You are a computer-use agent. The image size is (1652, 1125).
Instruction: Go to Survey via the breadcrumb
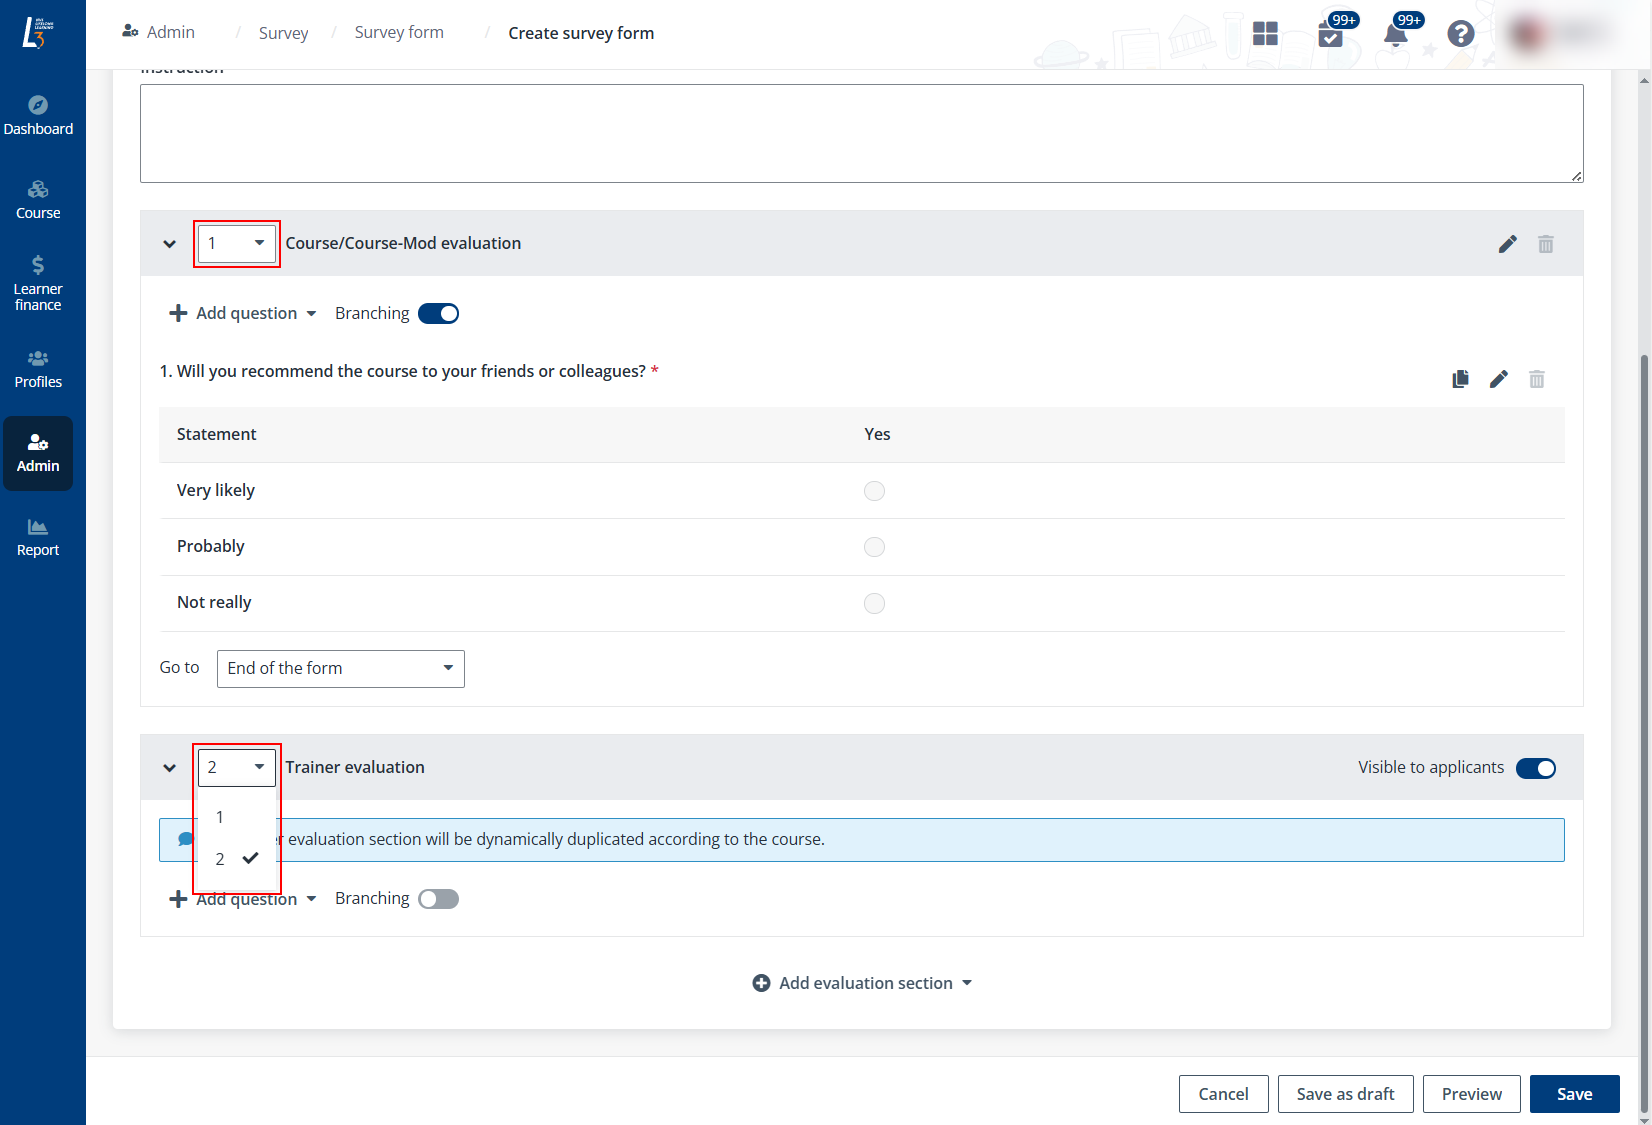(x=283, y=32)
